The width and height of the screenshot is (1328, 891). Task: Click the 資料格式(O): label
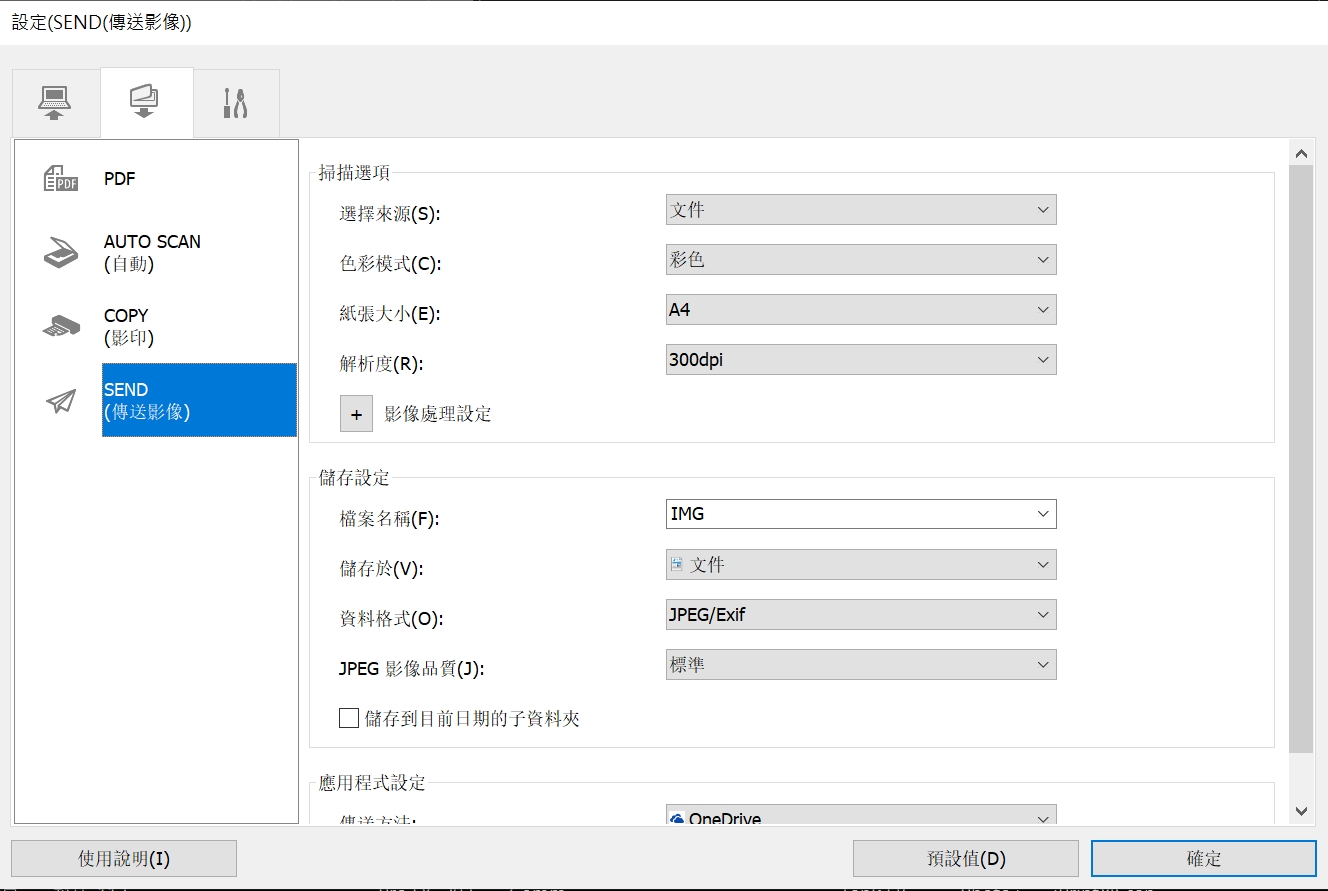(x=391, y=619)
